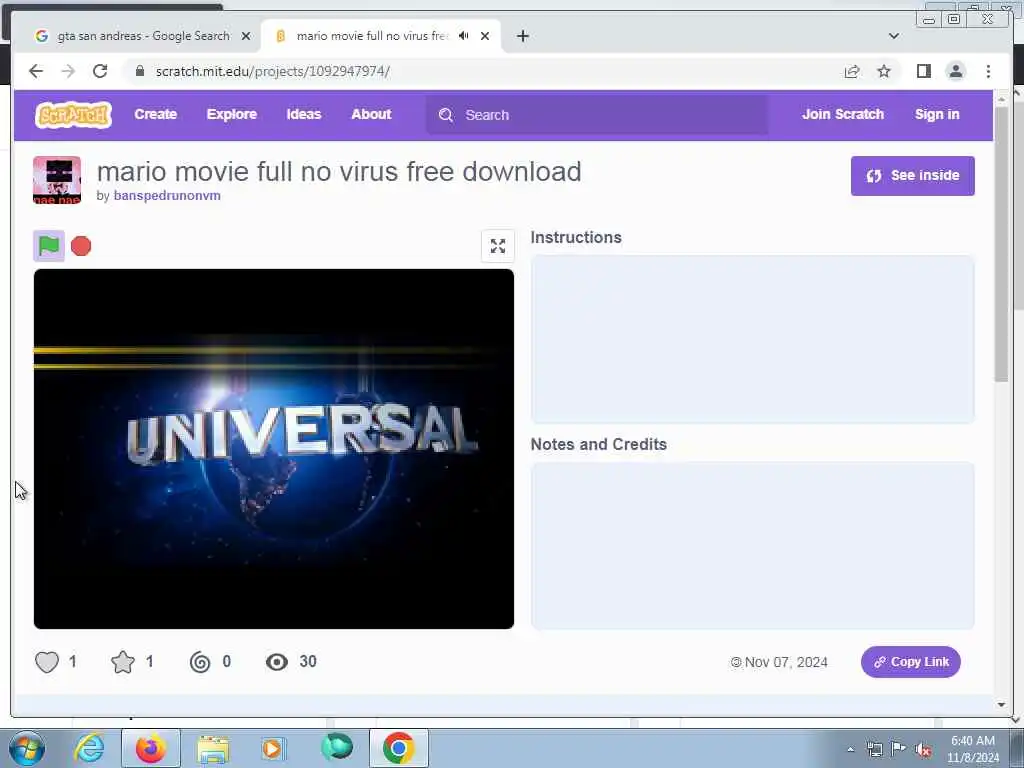This screenshot has width=1024, height=768.
Task: Click the green flag to start project
Action: 49,246
